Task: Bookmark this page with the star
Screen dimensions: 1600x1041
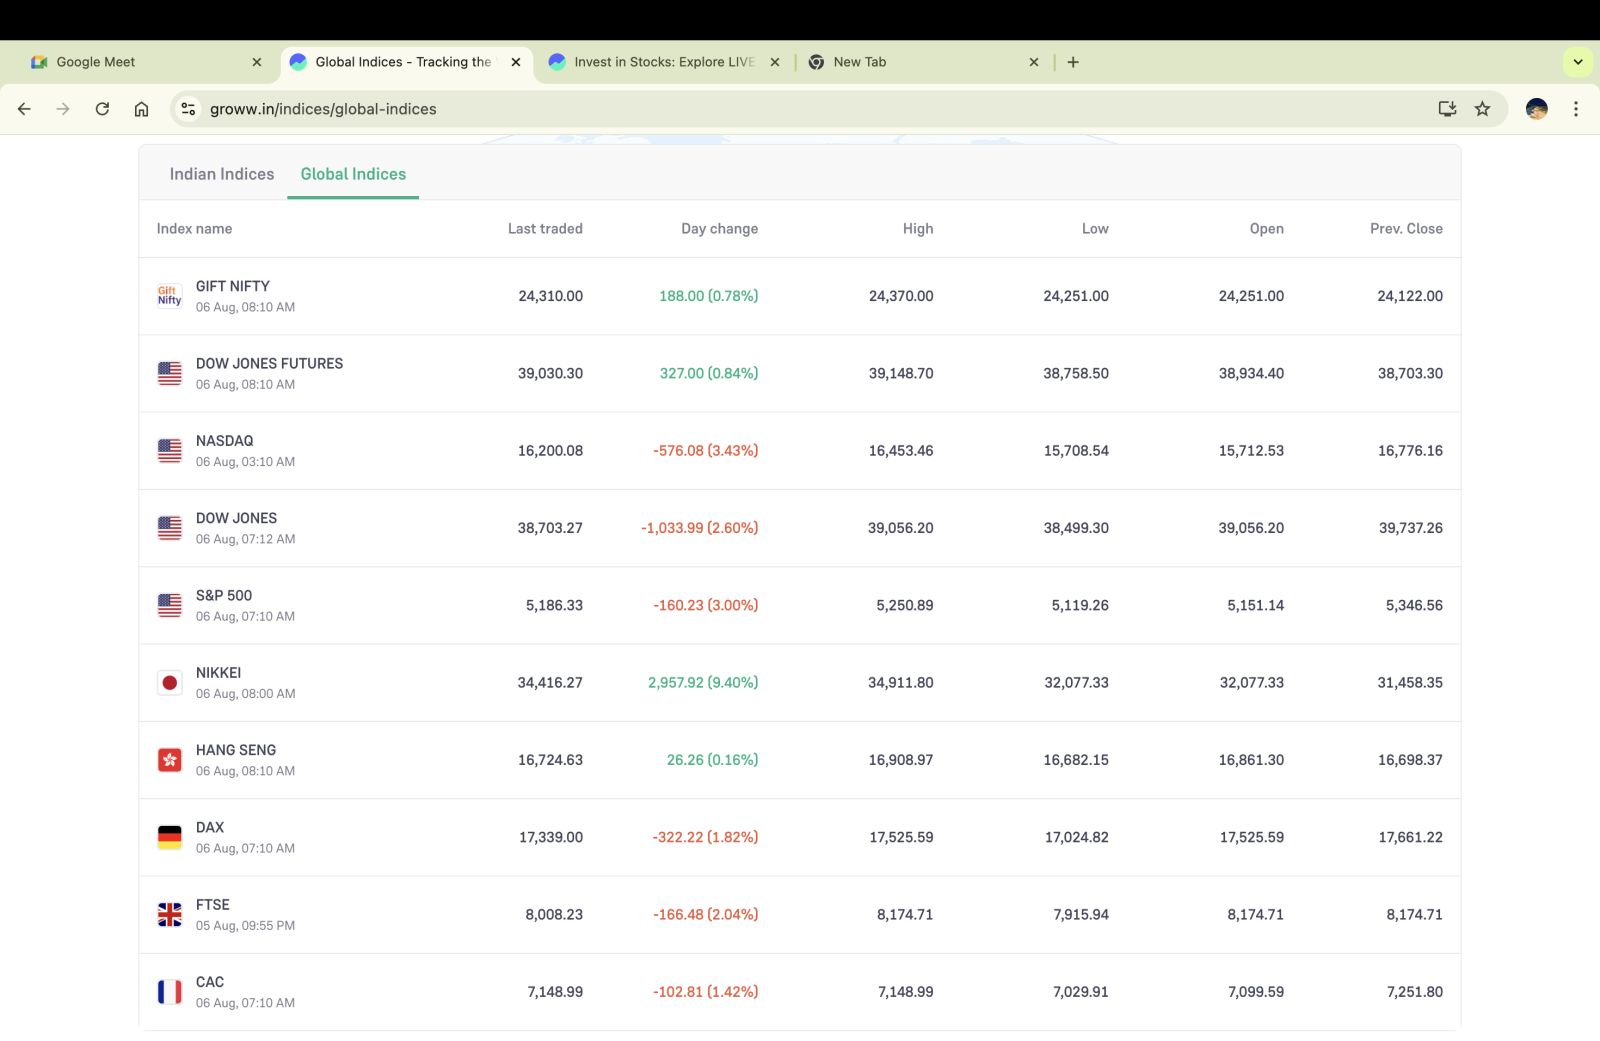Action: pos(1482,109)
